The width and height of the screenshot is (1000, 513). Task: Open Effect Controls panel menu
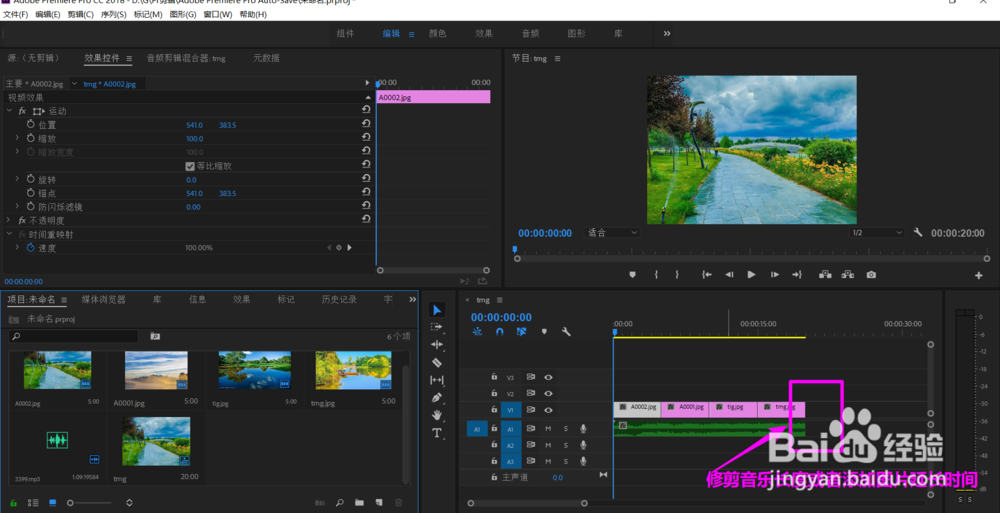pyautogui.click(x=129, y=59)
